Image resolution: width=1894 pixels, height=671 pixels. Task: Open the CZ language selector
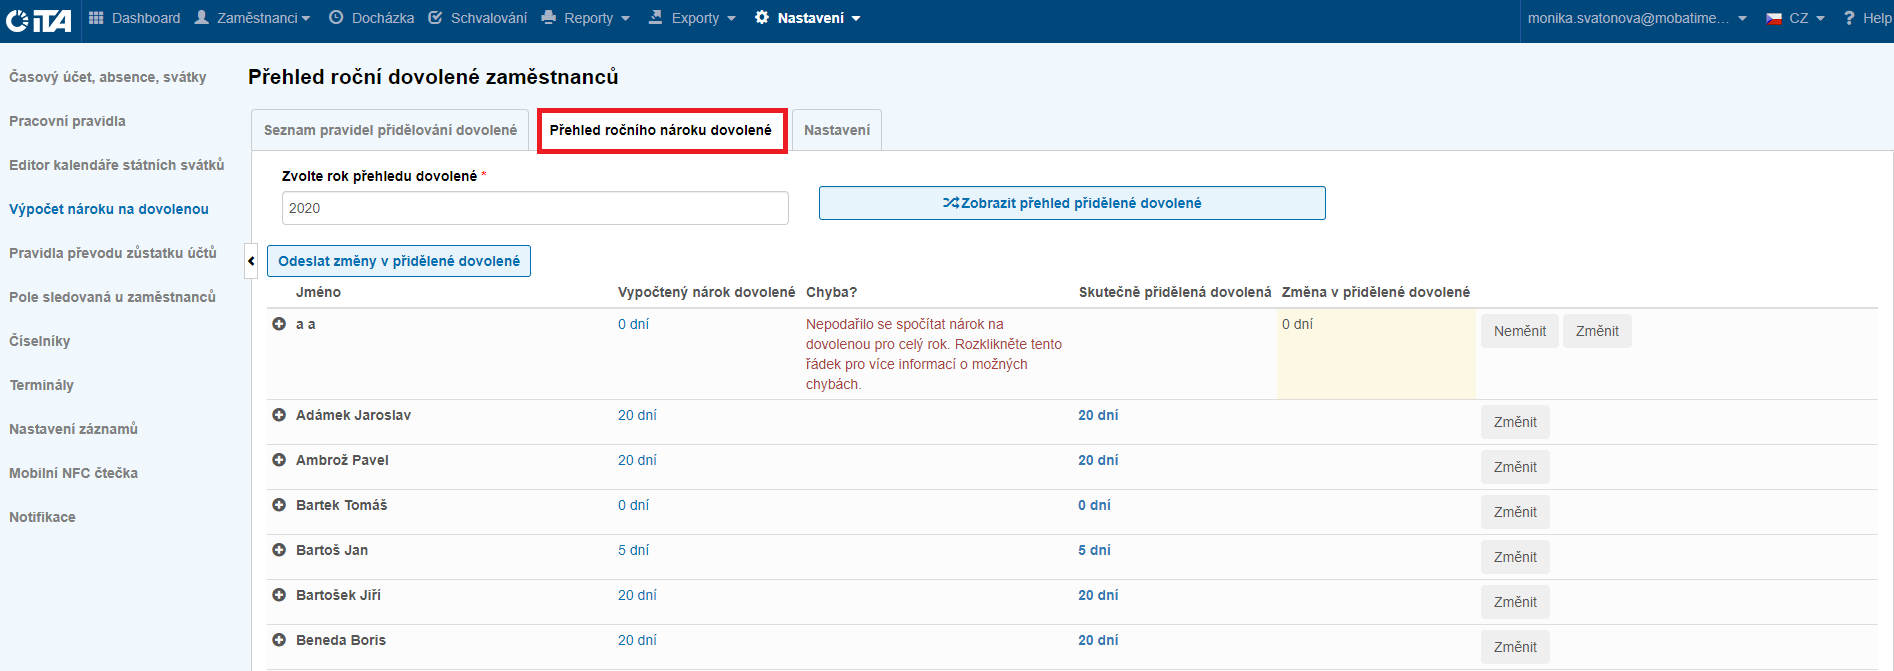(x=1796, y=18)
